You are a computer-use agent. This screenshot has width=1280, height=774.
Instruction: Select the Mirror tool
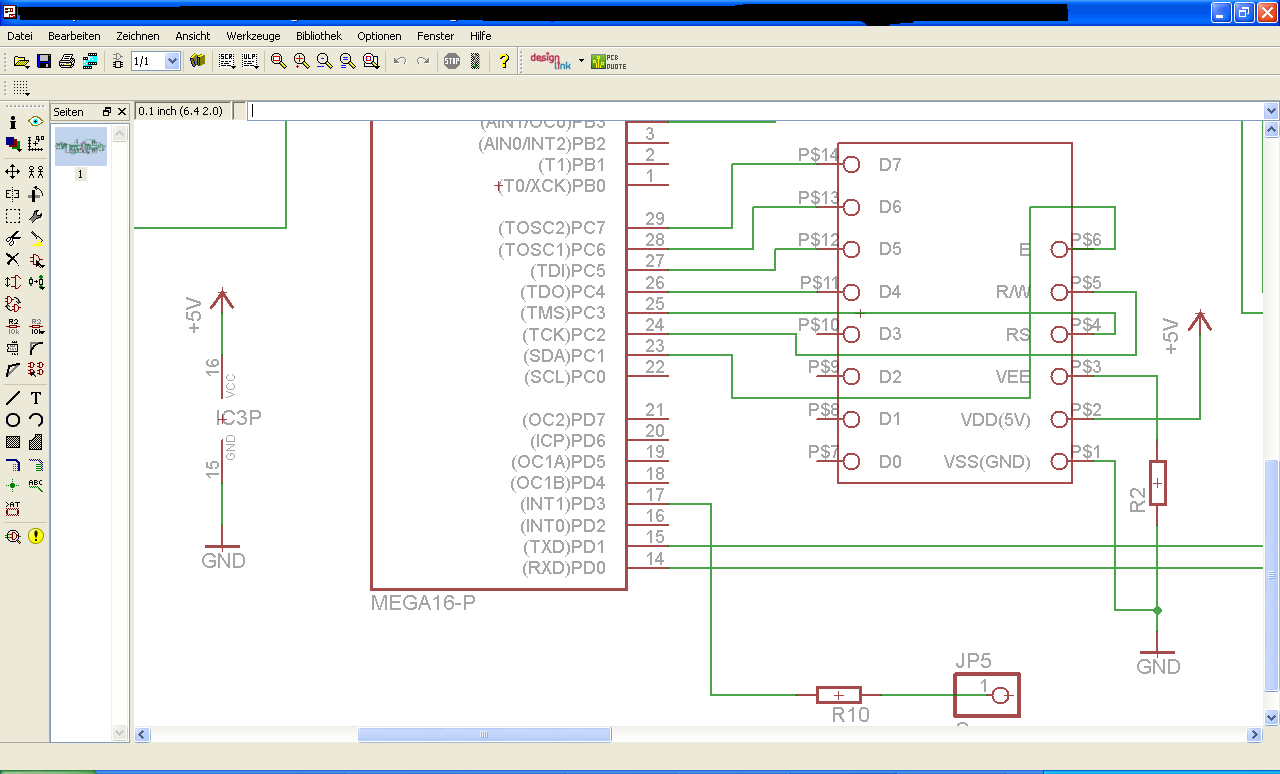click(x=13, y=194)
